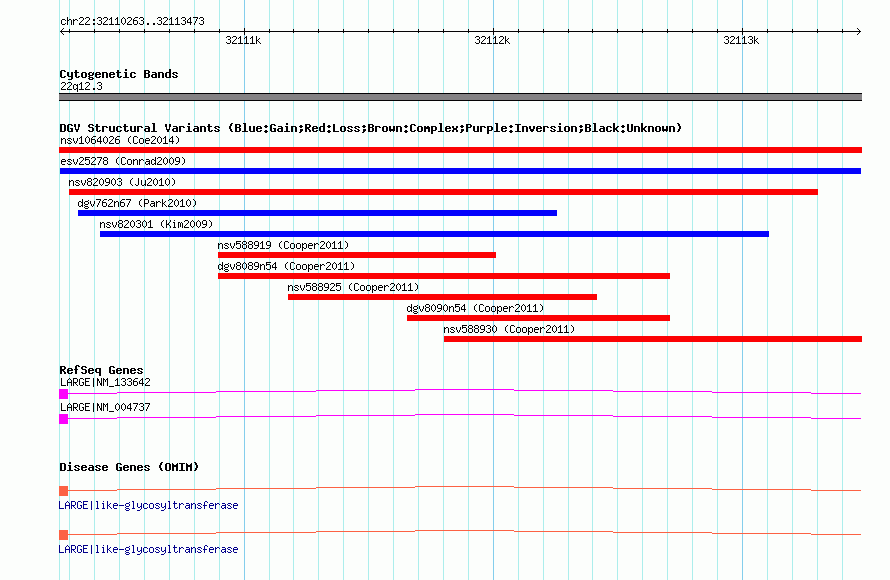Open the second LARGE|like-glycosyltransferase link
890x580 pixels.
(148, 549)
